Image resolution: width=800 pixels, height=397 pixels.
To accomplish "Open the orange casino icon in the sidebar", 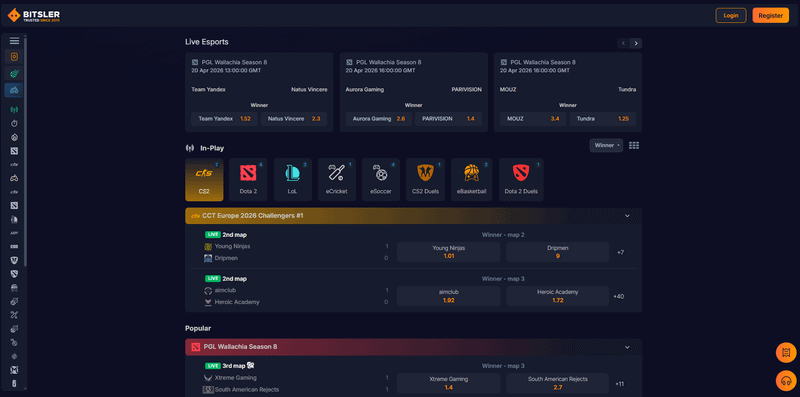I will [x=14, y=57].
